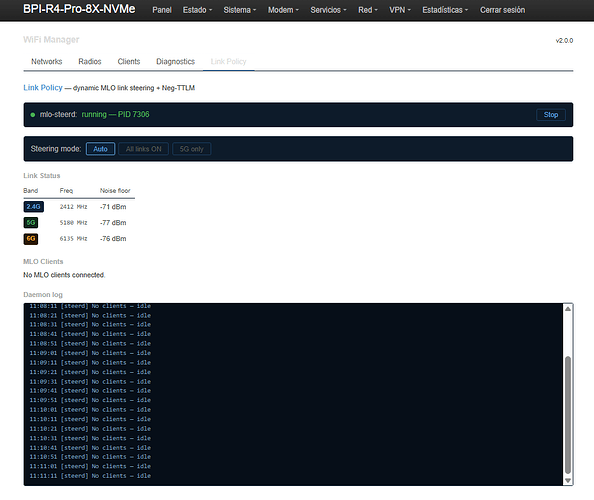
Task: Click the BPI-R4-Pro-8X-NVMe hostname title
Action: click(x=79, y=9)
